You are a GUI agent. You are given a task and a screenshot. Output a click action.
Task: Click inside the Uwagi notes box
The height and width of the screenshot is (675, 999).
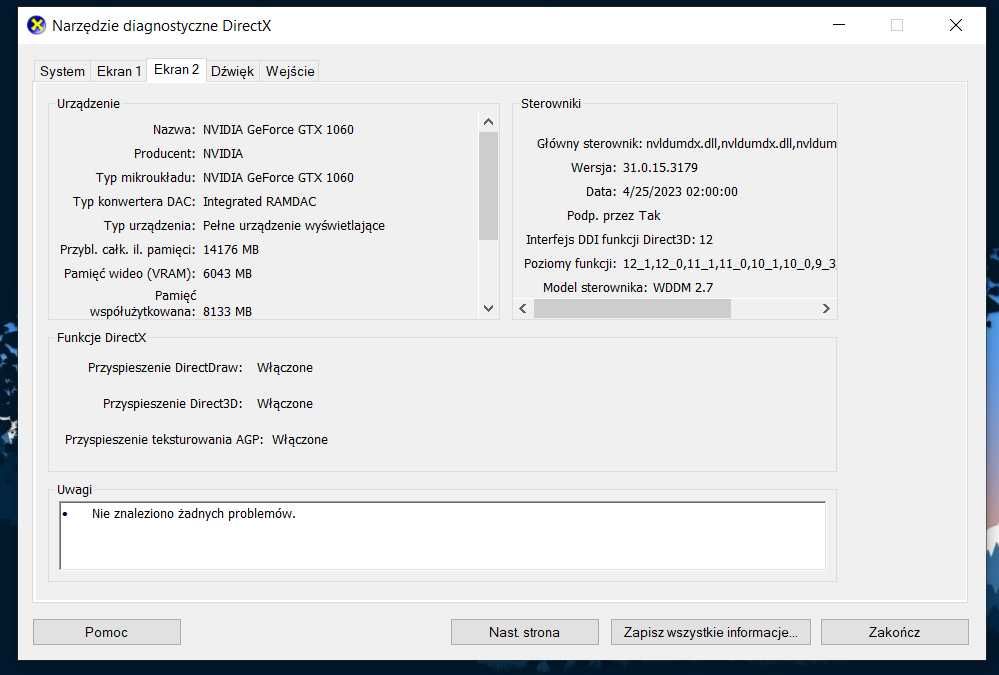click(x=443, y=535)
